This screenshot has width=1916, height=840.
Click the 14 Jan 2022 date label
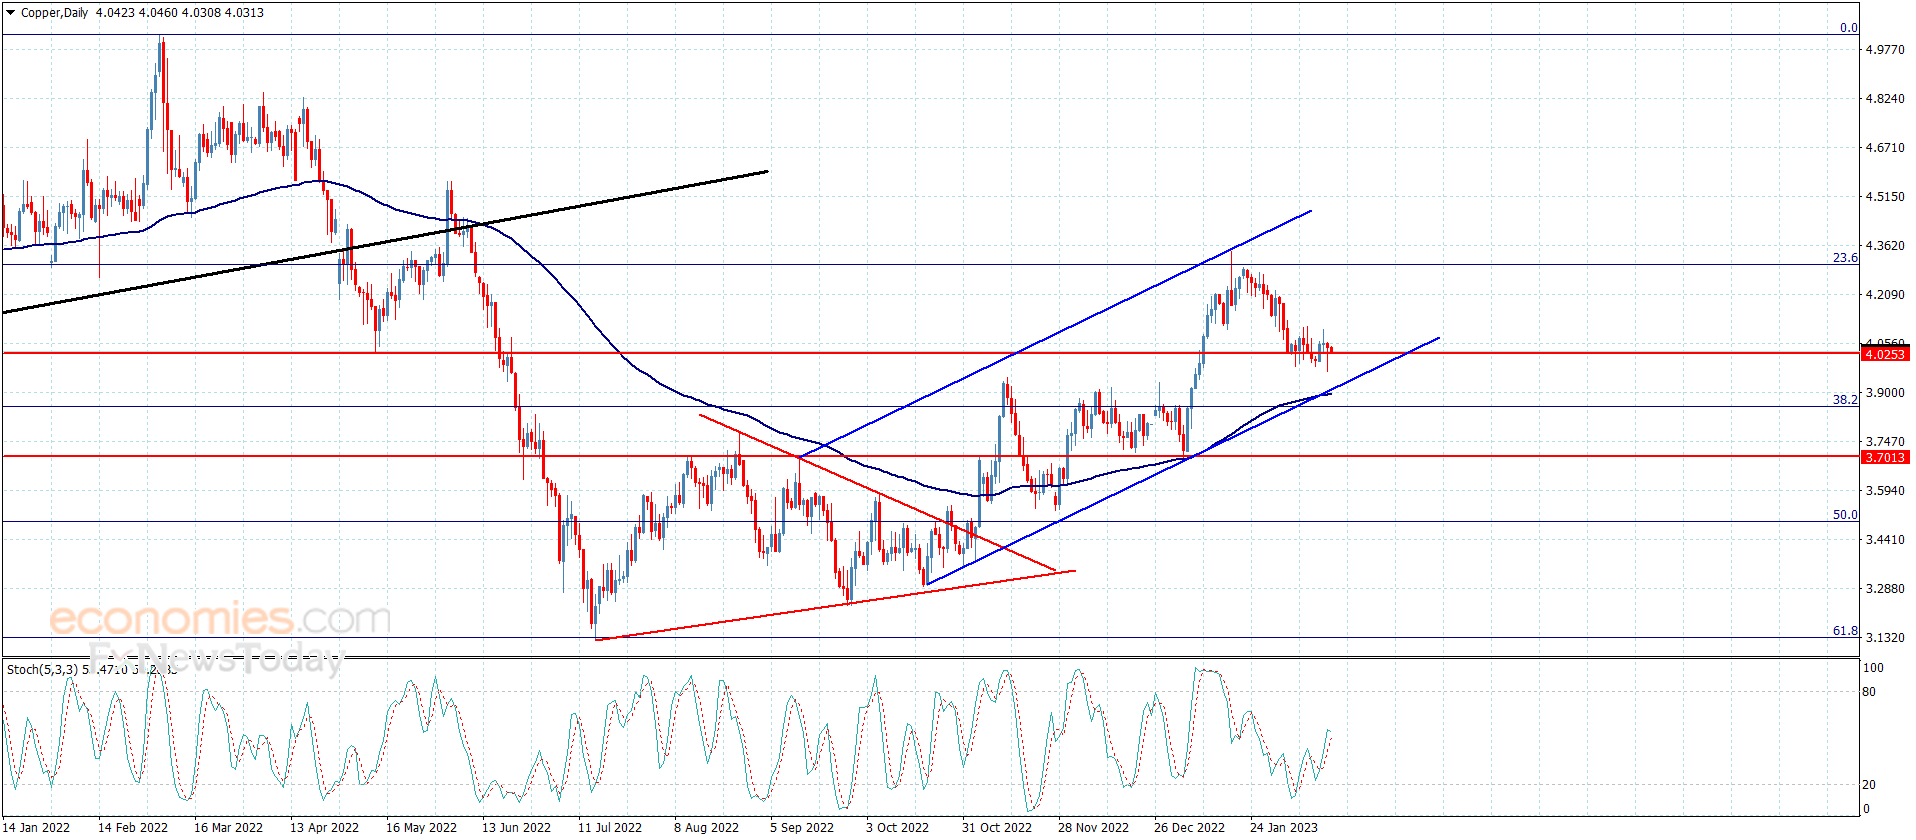click(x=36, y=827)
